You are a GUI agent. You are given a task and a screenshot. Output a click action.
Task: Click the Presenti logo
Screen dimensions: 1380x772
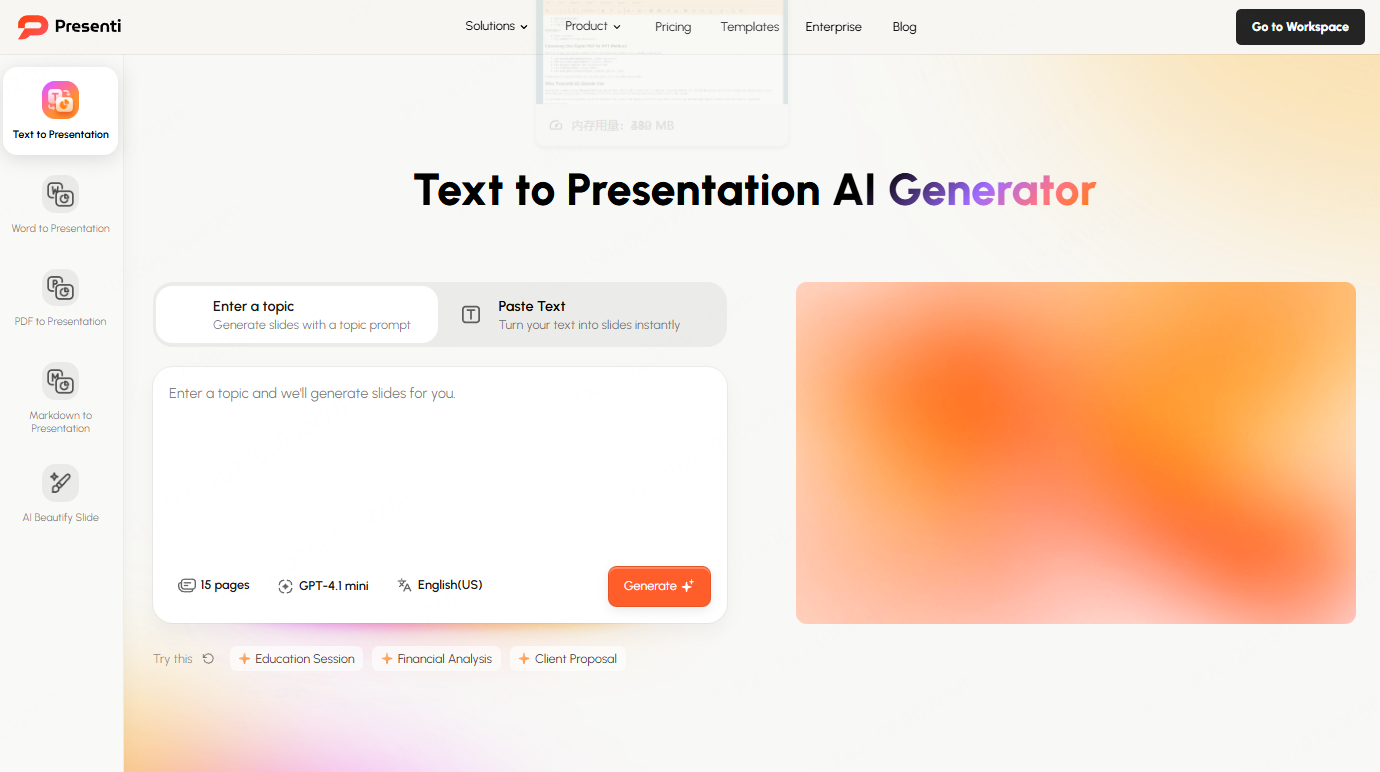pos(68,27)
